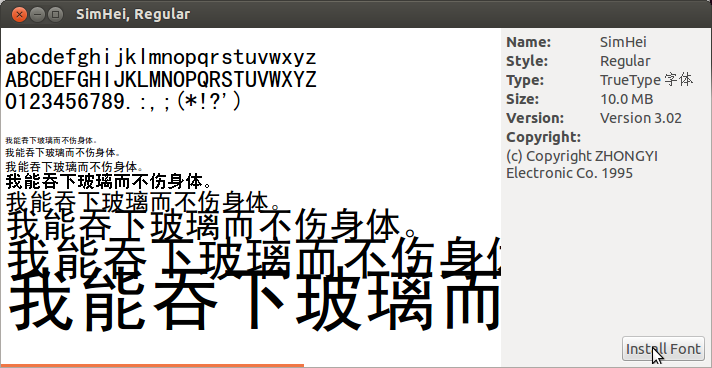Click the "SimHei, Regular" window title
The height and width of the screenshot is (368, 712).
pos(133,14)
